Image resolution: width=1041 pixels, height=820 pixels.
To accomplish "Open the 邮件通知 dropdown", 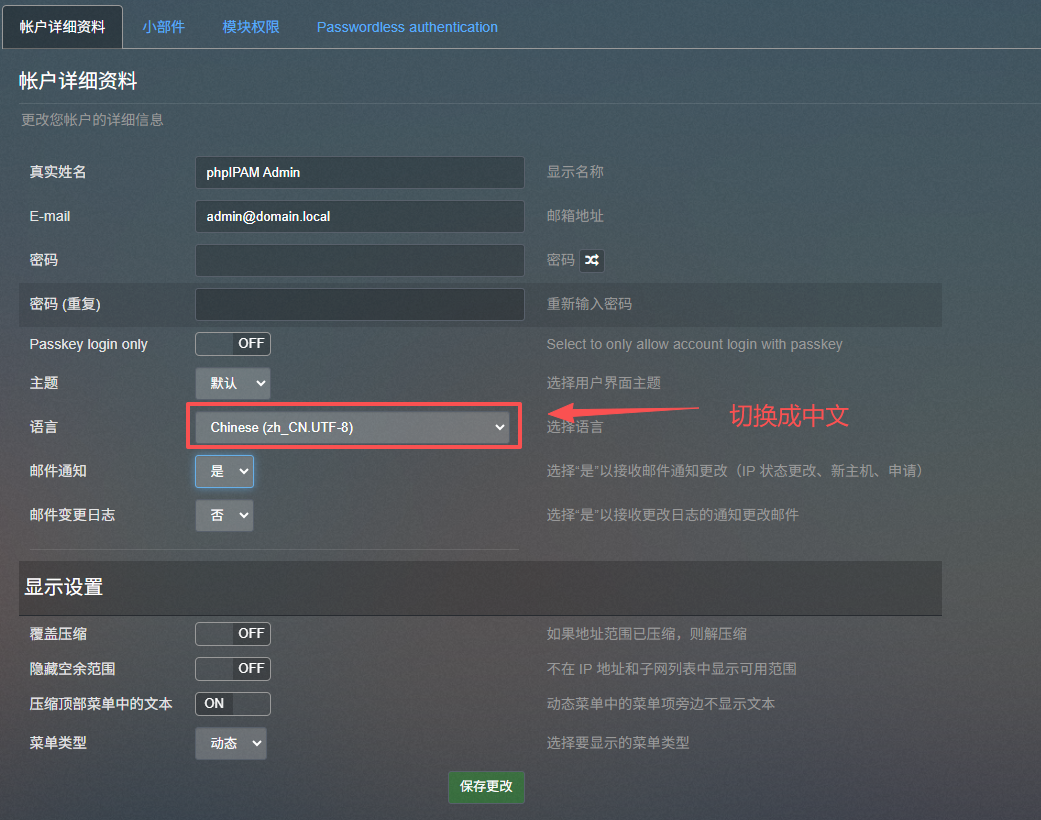I will 224,470.
